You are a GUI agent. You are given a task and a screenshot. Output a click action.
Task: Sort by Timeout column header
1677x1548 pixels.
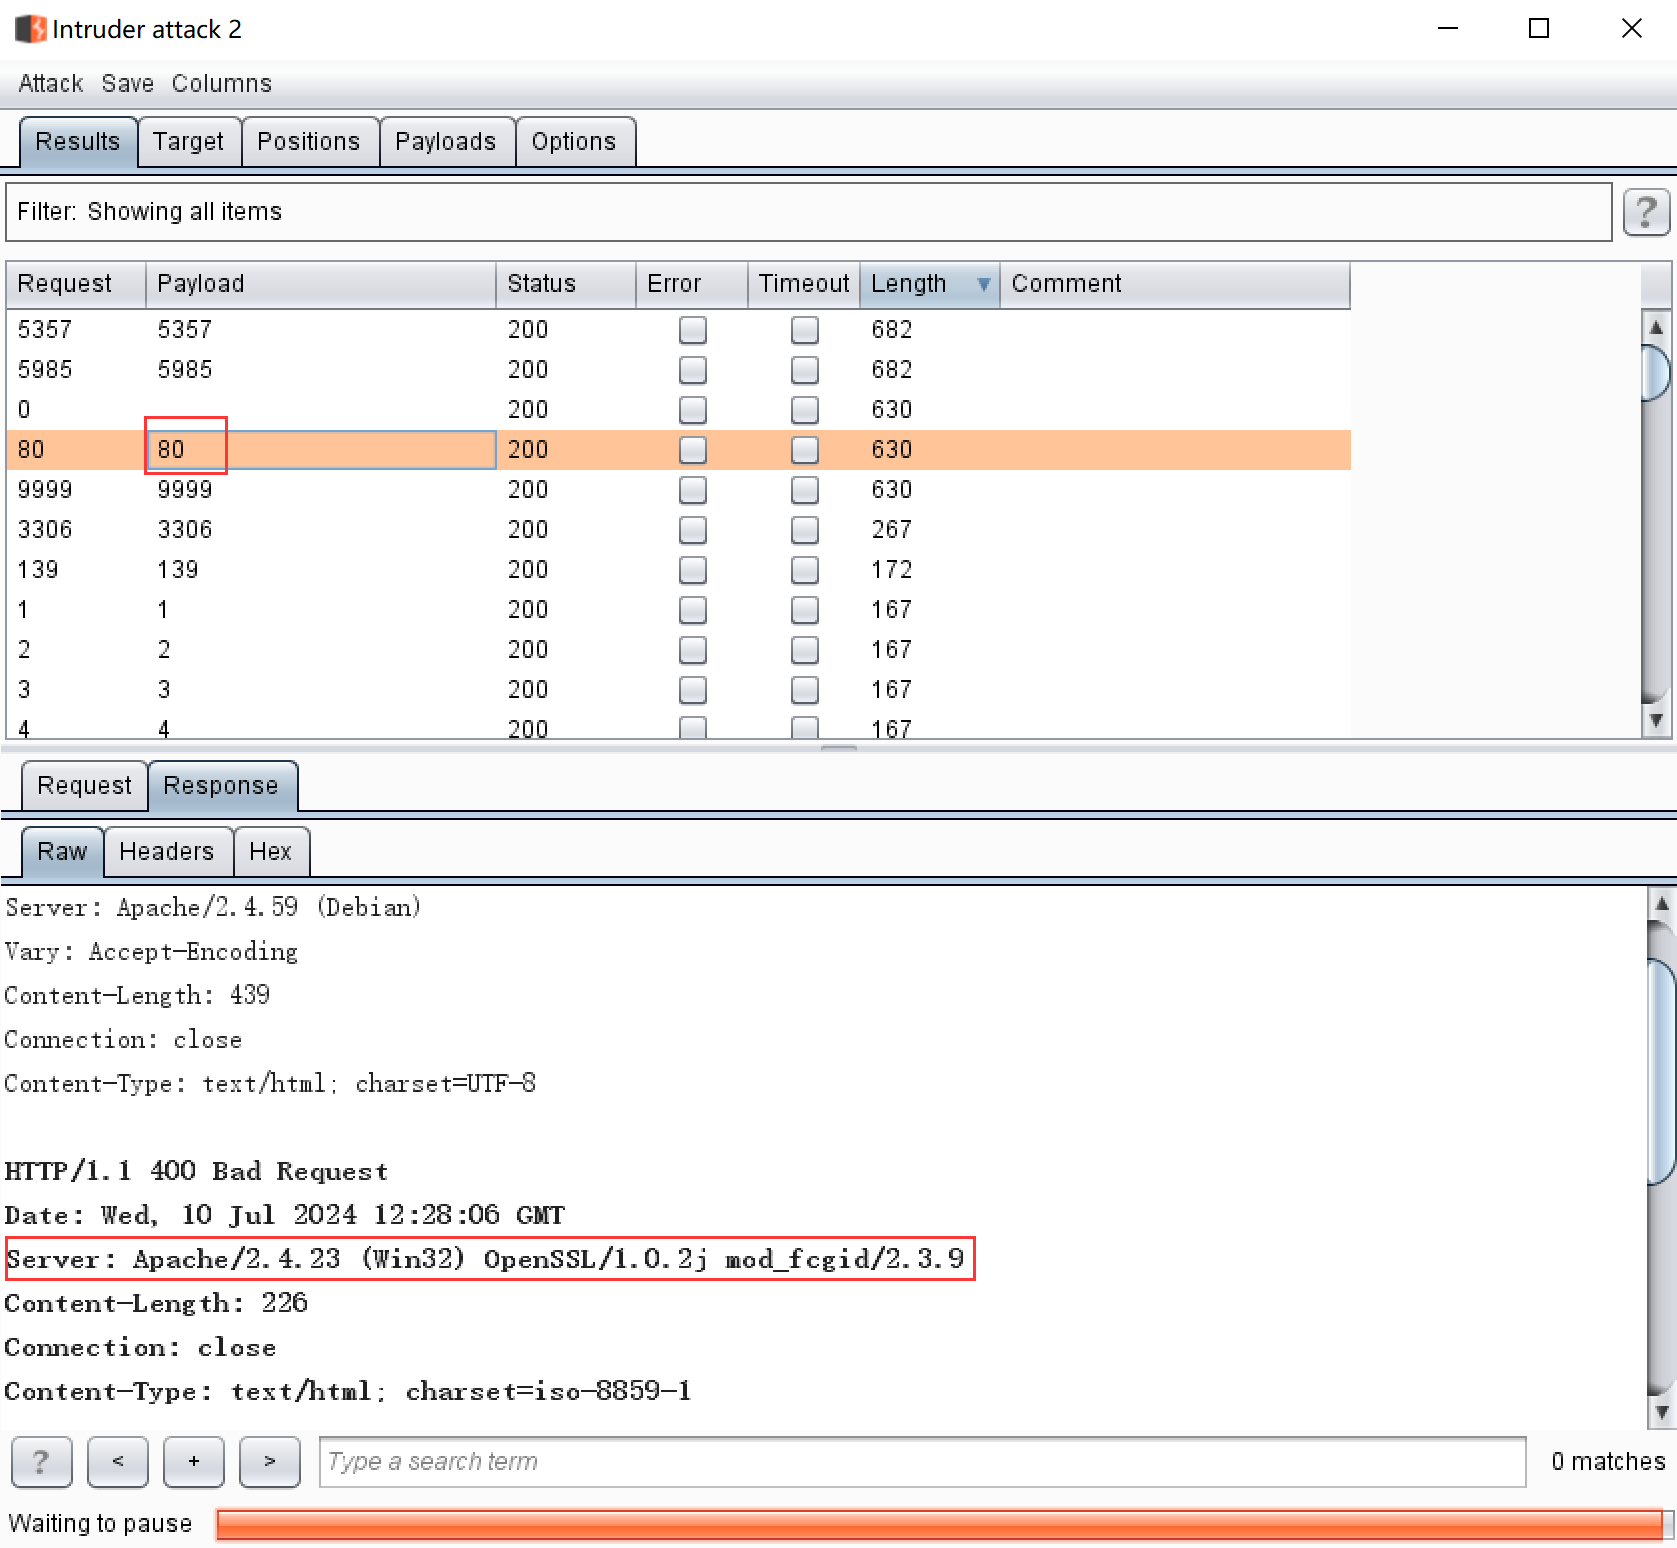tap(804, 284)
